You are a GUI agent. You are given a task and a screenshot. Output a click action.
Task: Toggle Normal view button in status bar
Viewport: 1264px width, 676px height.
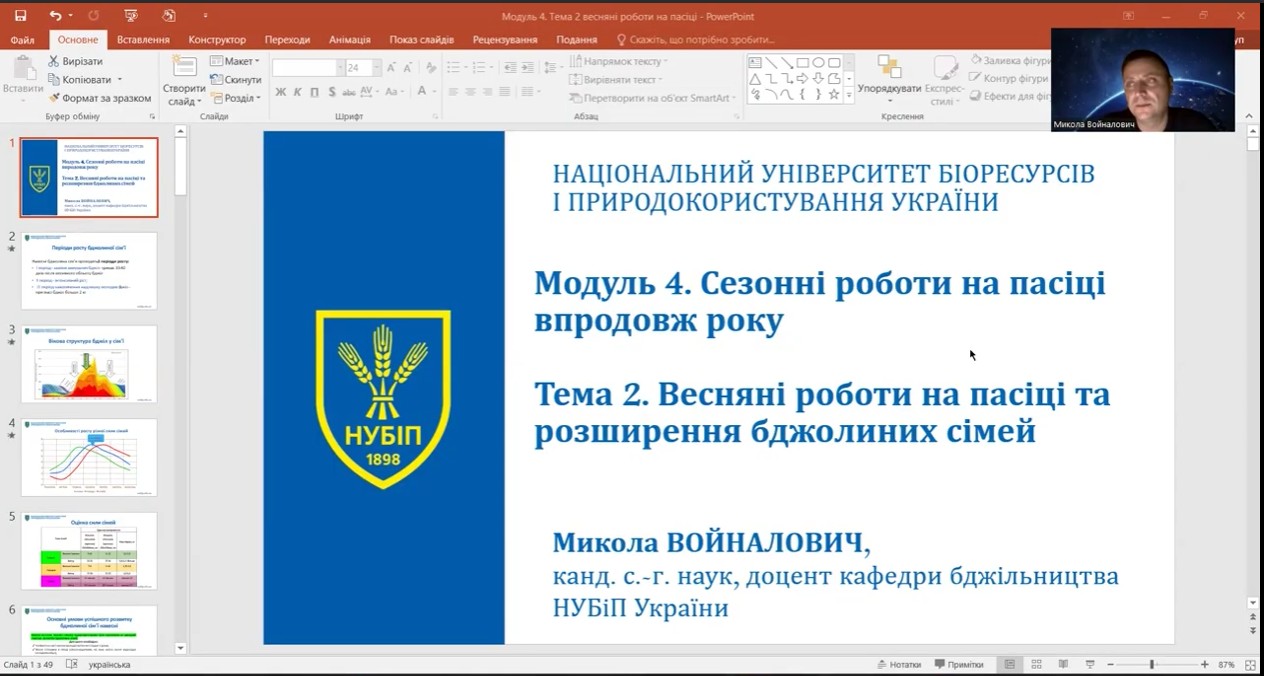(1010, 665)
